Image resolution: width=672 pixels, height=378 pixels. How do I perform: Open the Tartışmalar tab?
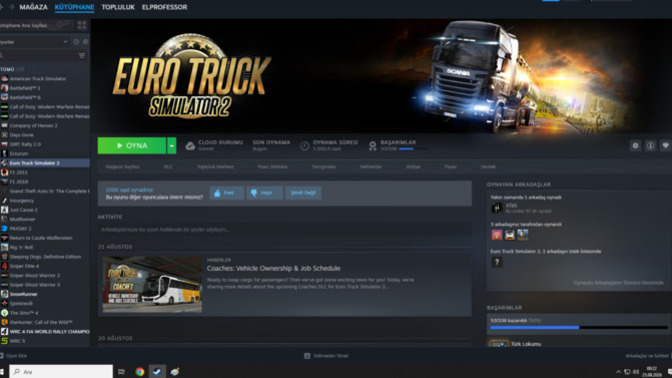coord(324,167)
